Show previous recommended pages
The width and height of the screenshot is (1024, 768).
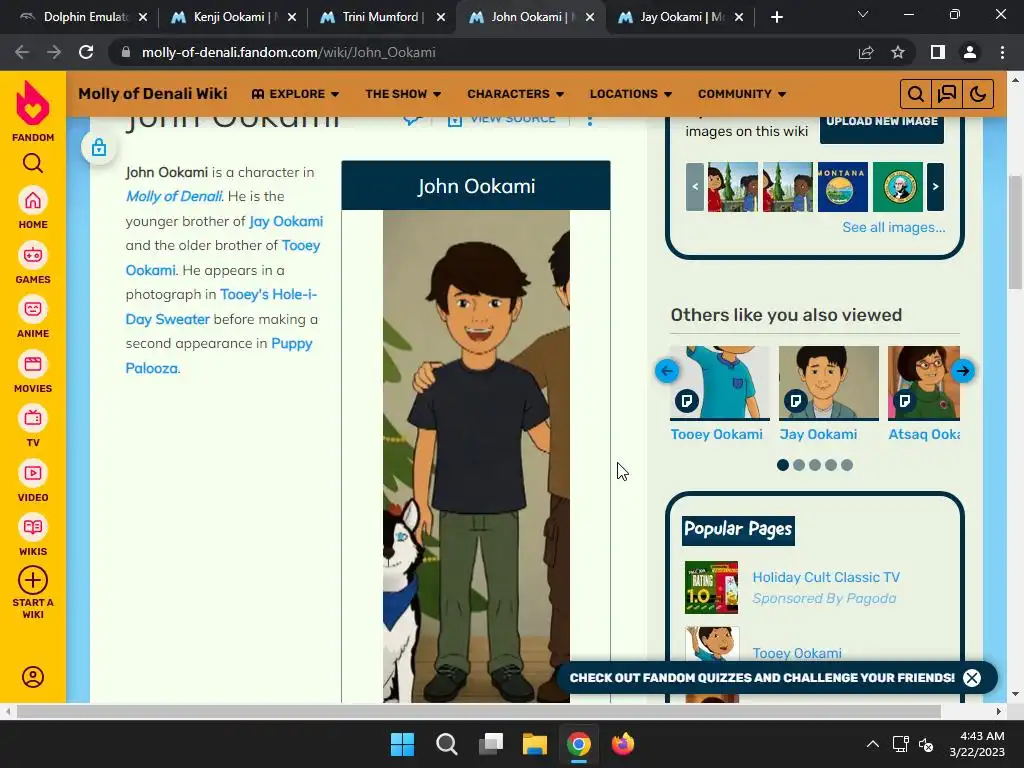667,371
